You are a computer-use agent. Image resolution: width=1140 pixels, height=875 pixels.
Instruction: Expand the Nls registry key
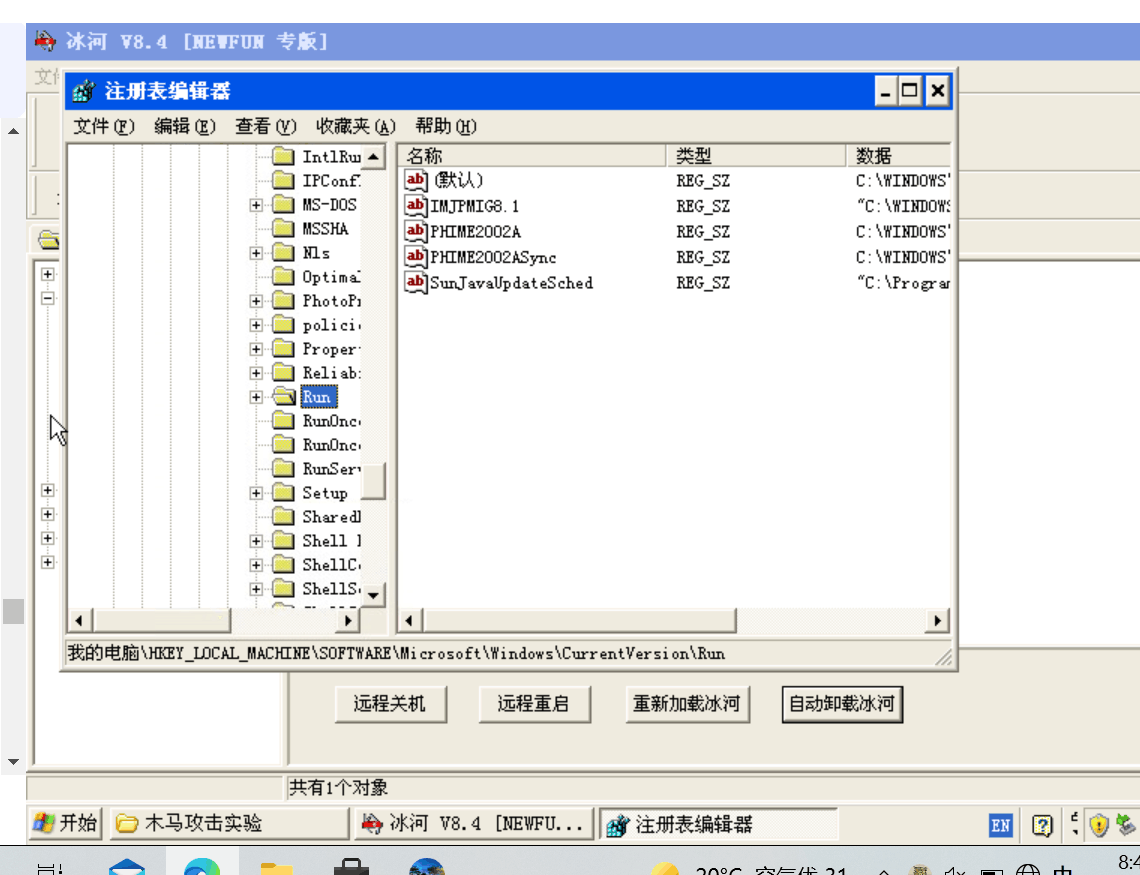coord(256,254)
